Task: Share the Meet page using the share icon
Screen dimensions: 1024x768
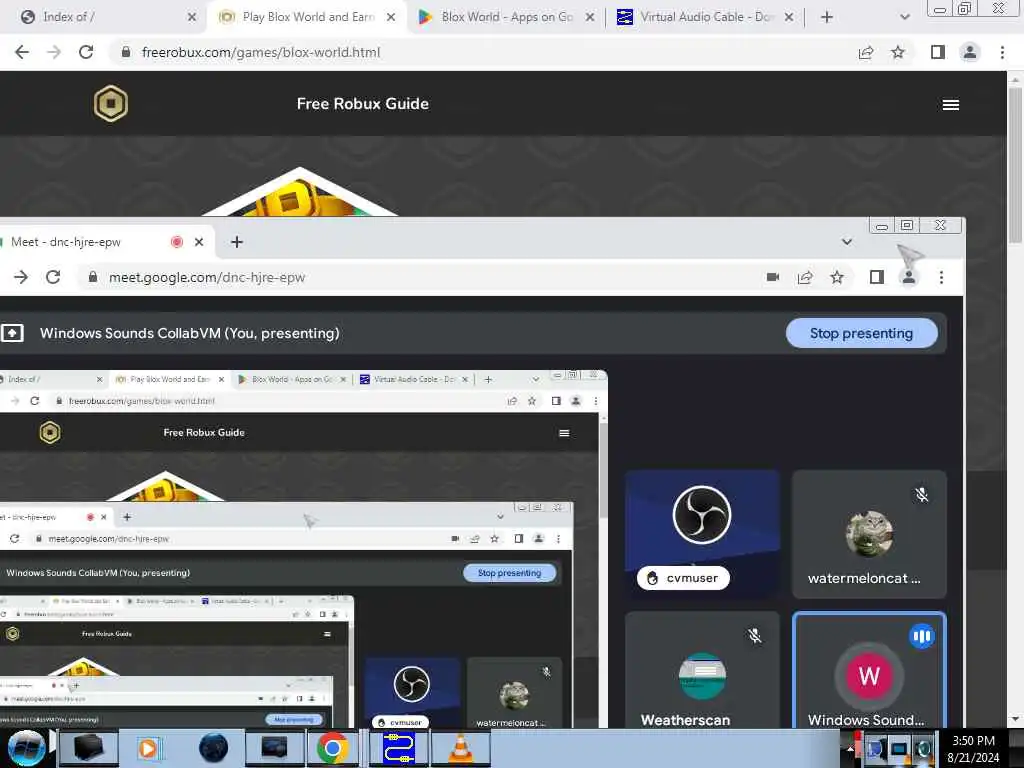Action: (x=805, y=278)
